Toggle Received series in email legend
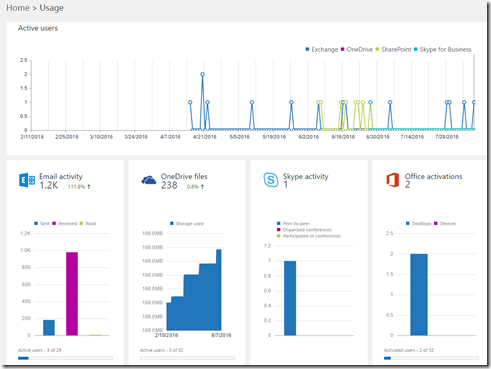Image resolution: width=491 pixels, height=369 pixels. [x=65, y=223]
